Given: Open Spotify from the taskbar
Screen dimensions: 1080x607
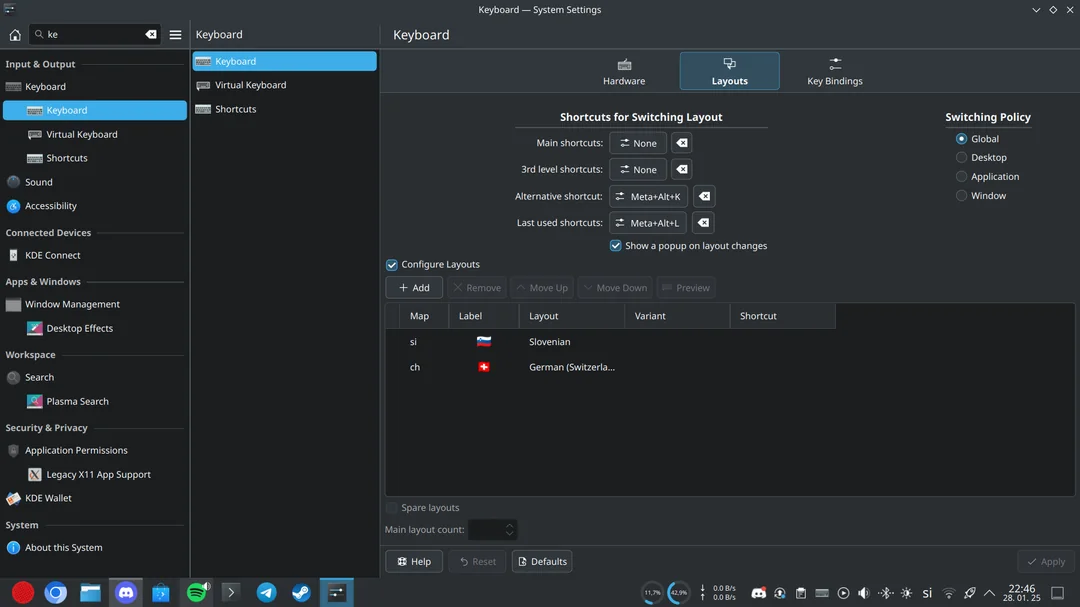Looking at the screenshot, I should (x=197, y=593).
